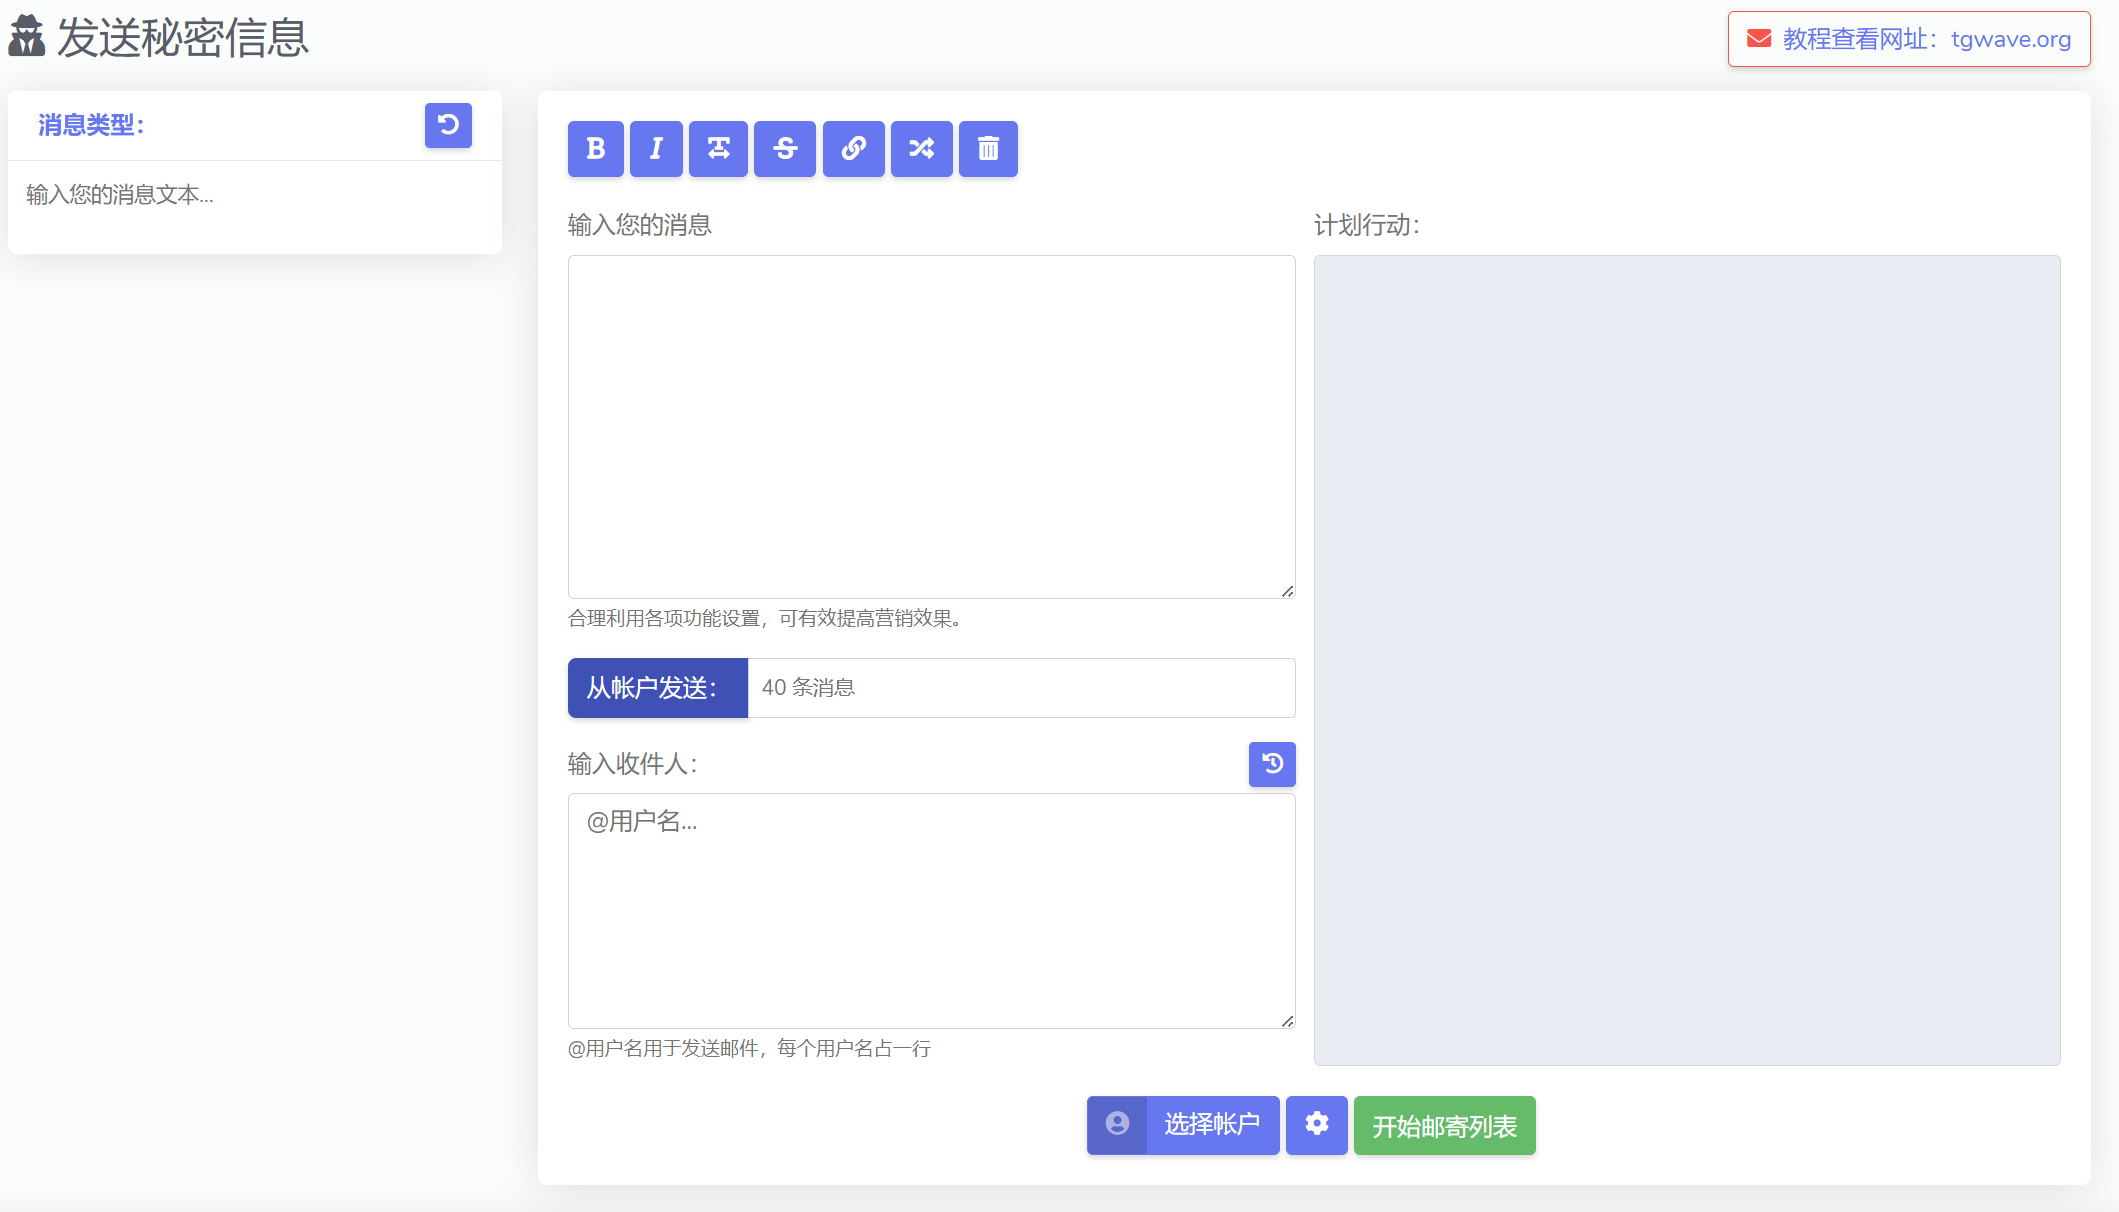Focus the message input textarea

[x=931, y=427]
